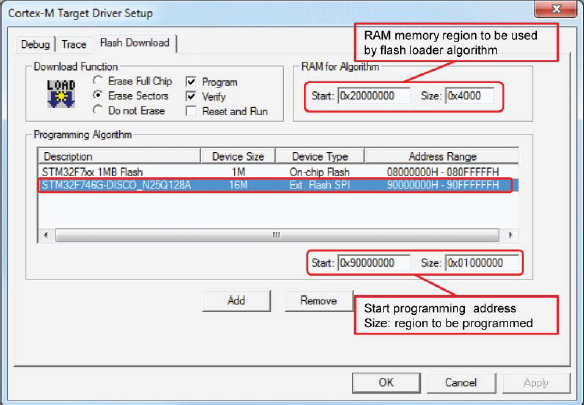The height and width of the screenshot is (405, 584).
Task: Click RAM for Algorithm Start field 0x20000000
Action: coord(374,96)
